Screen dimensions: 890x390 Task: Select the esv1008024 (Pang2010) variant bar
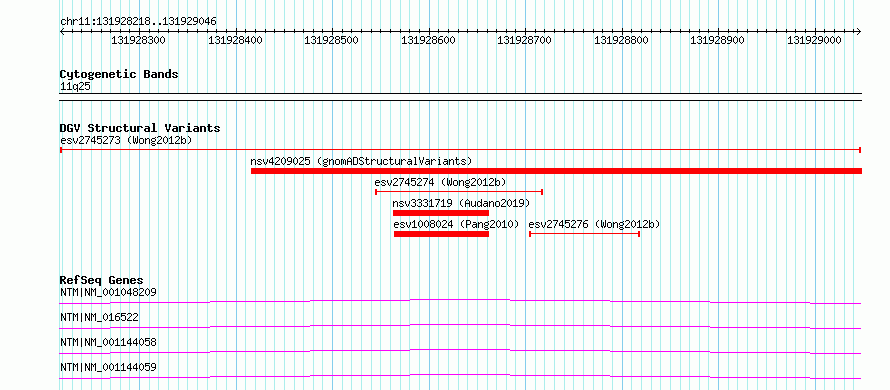[441, 234]
